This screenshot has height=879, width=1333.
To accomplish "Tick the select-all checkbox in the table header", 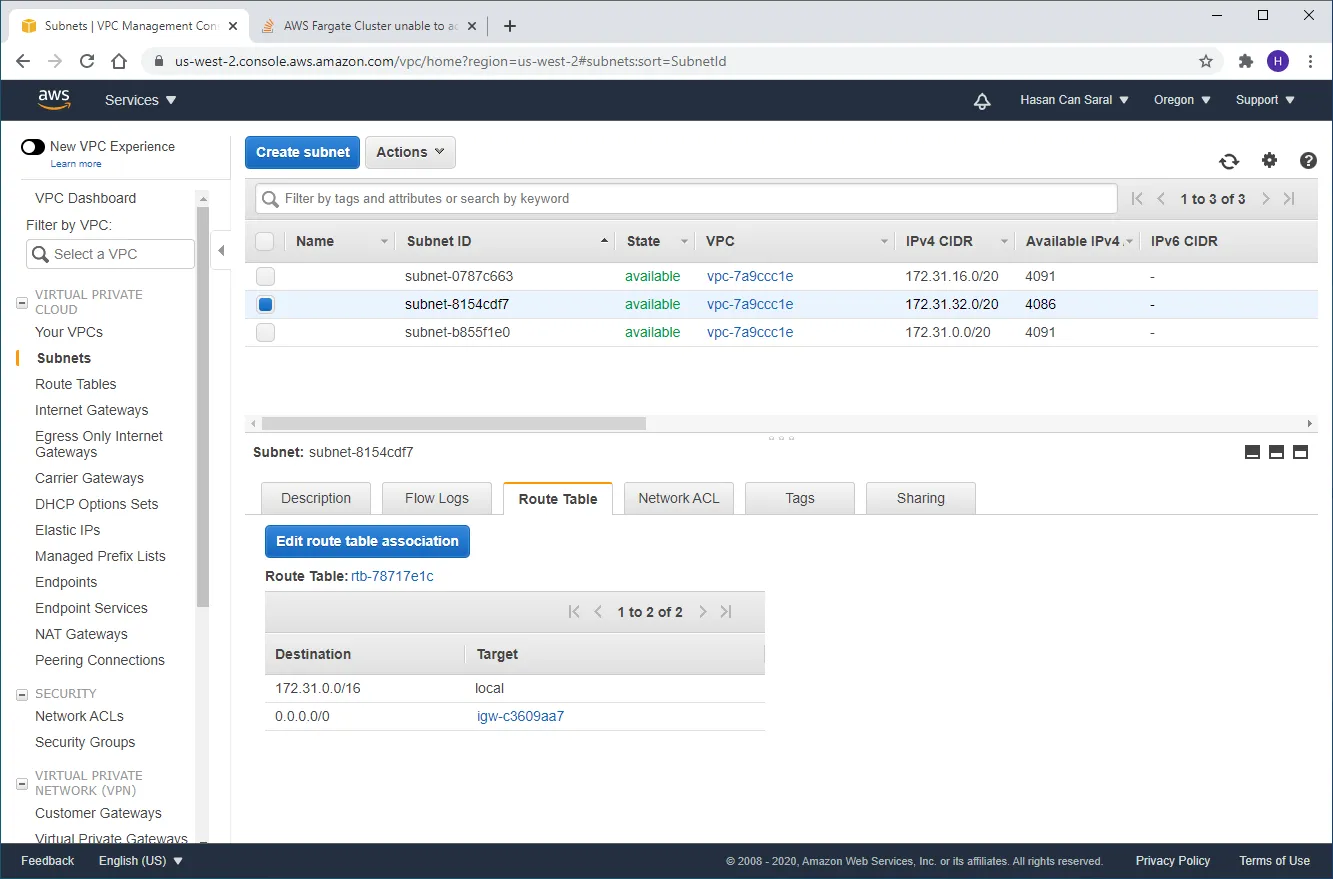I will pos(265,241).
